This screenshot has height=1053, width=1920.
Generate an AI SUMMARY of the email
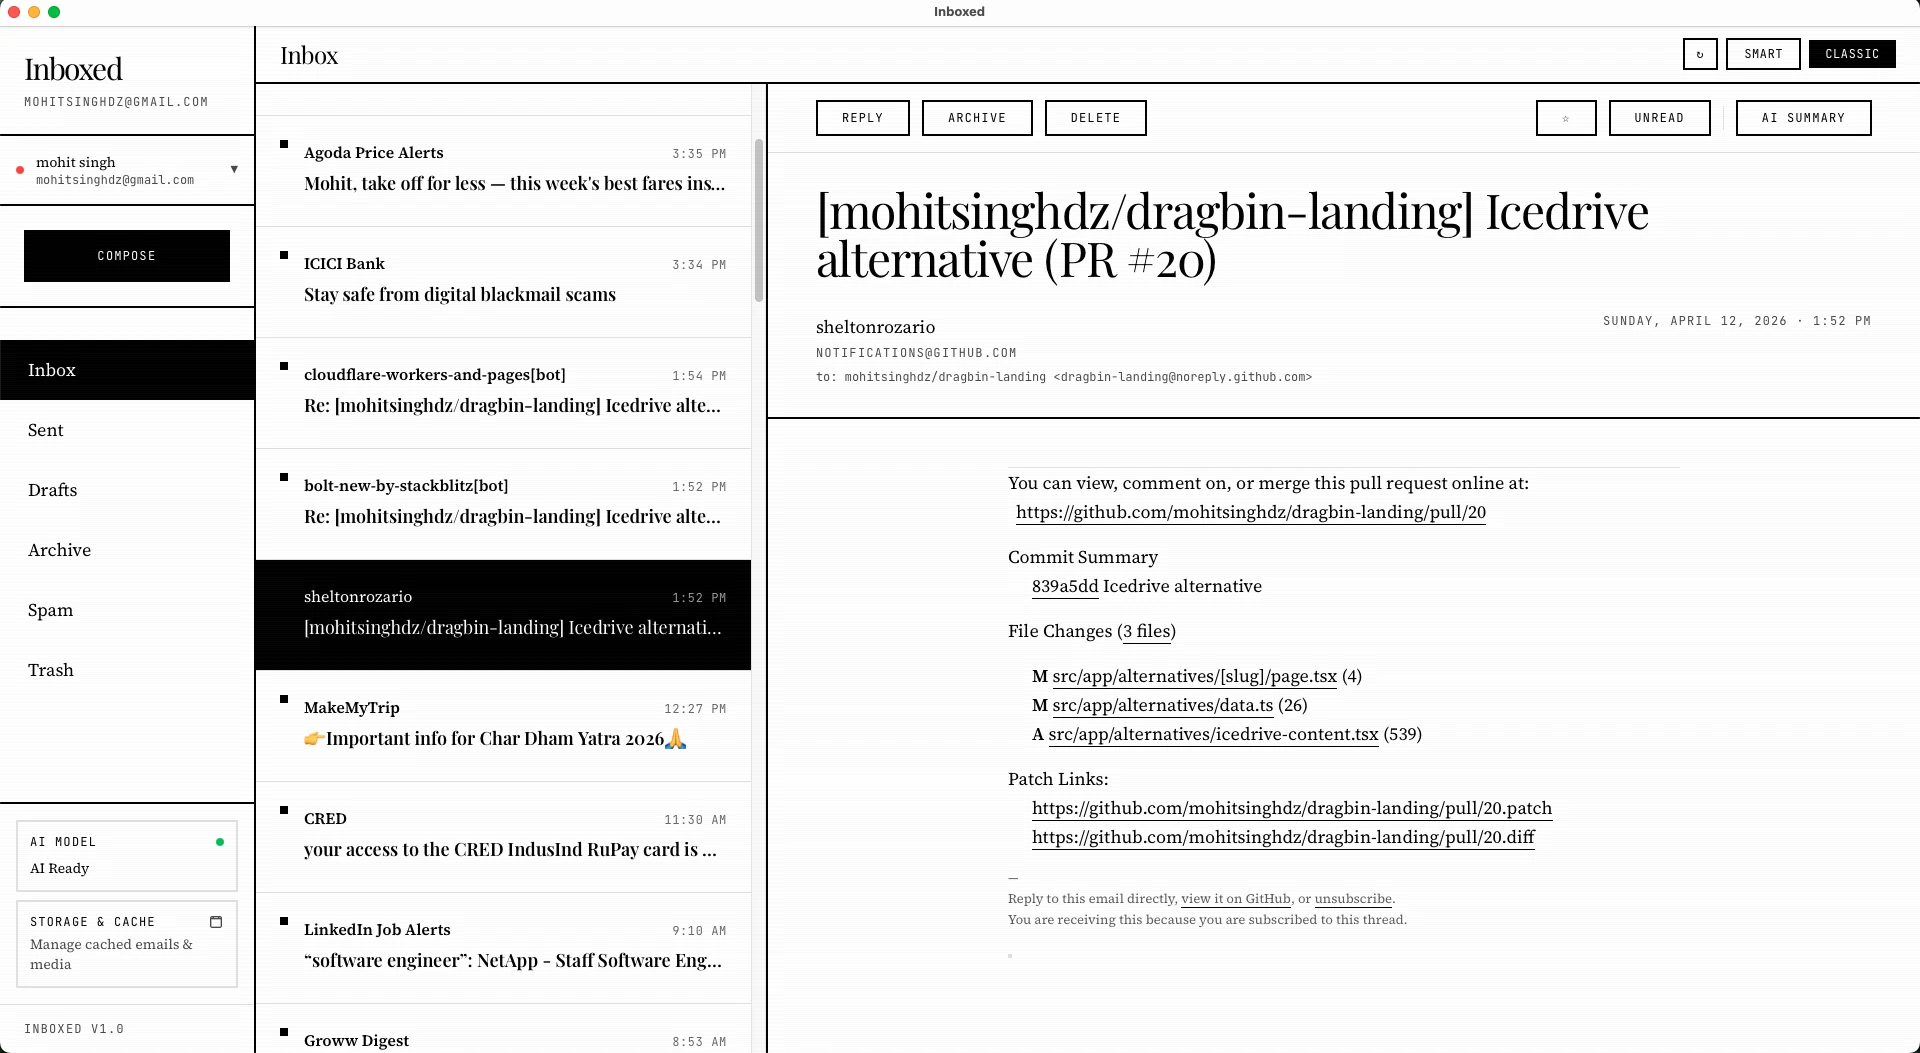(x=1803, y=117)
